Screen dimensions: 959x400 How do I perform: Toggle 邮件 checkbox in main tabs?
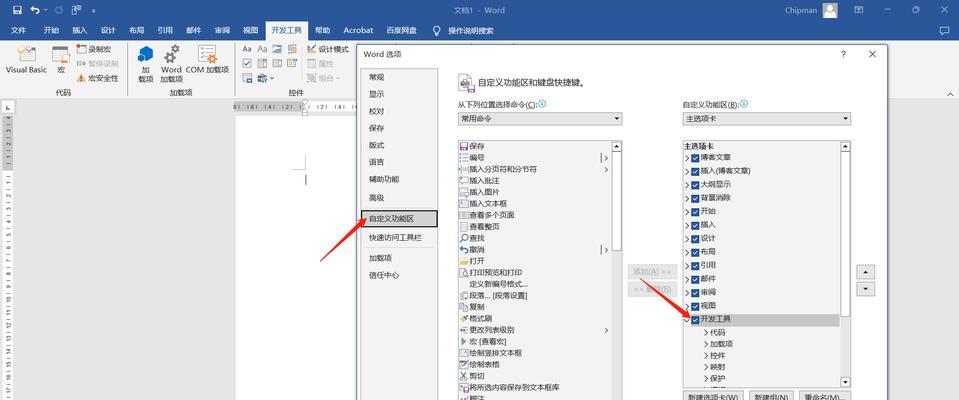pos(695,279)
